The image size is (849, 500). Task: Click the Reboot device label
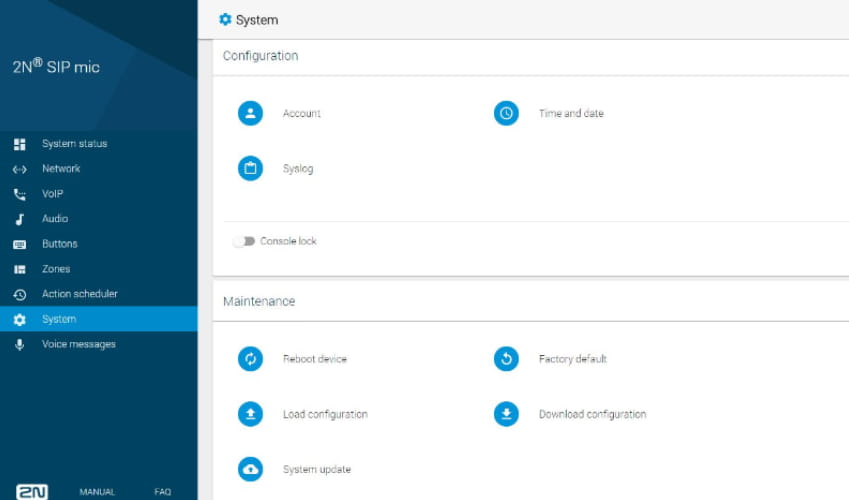tap(315, 359)
